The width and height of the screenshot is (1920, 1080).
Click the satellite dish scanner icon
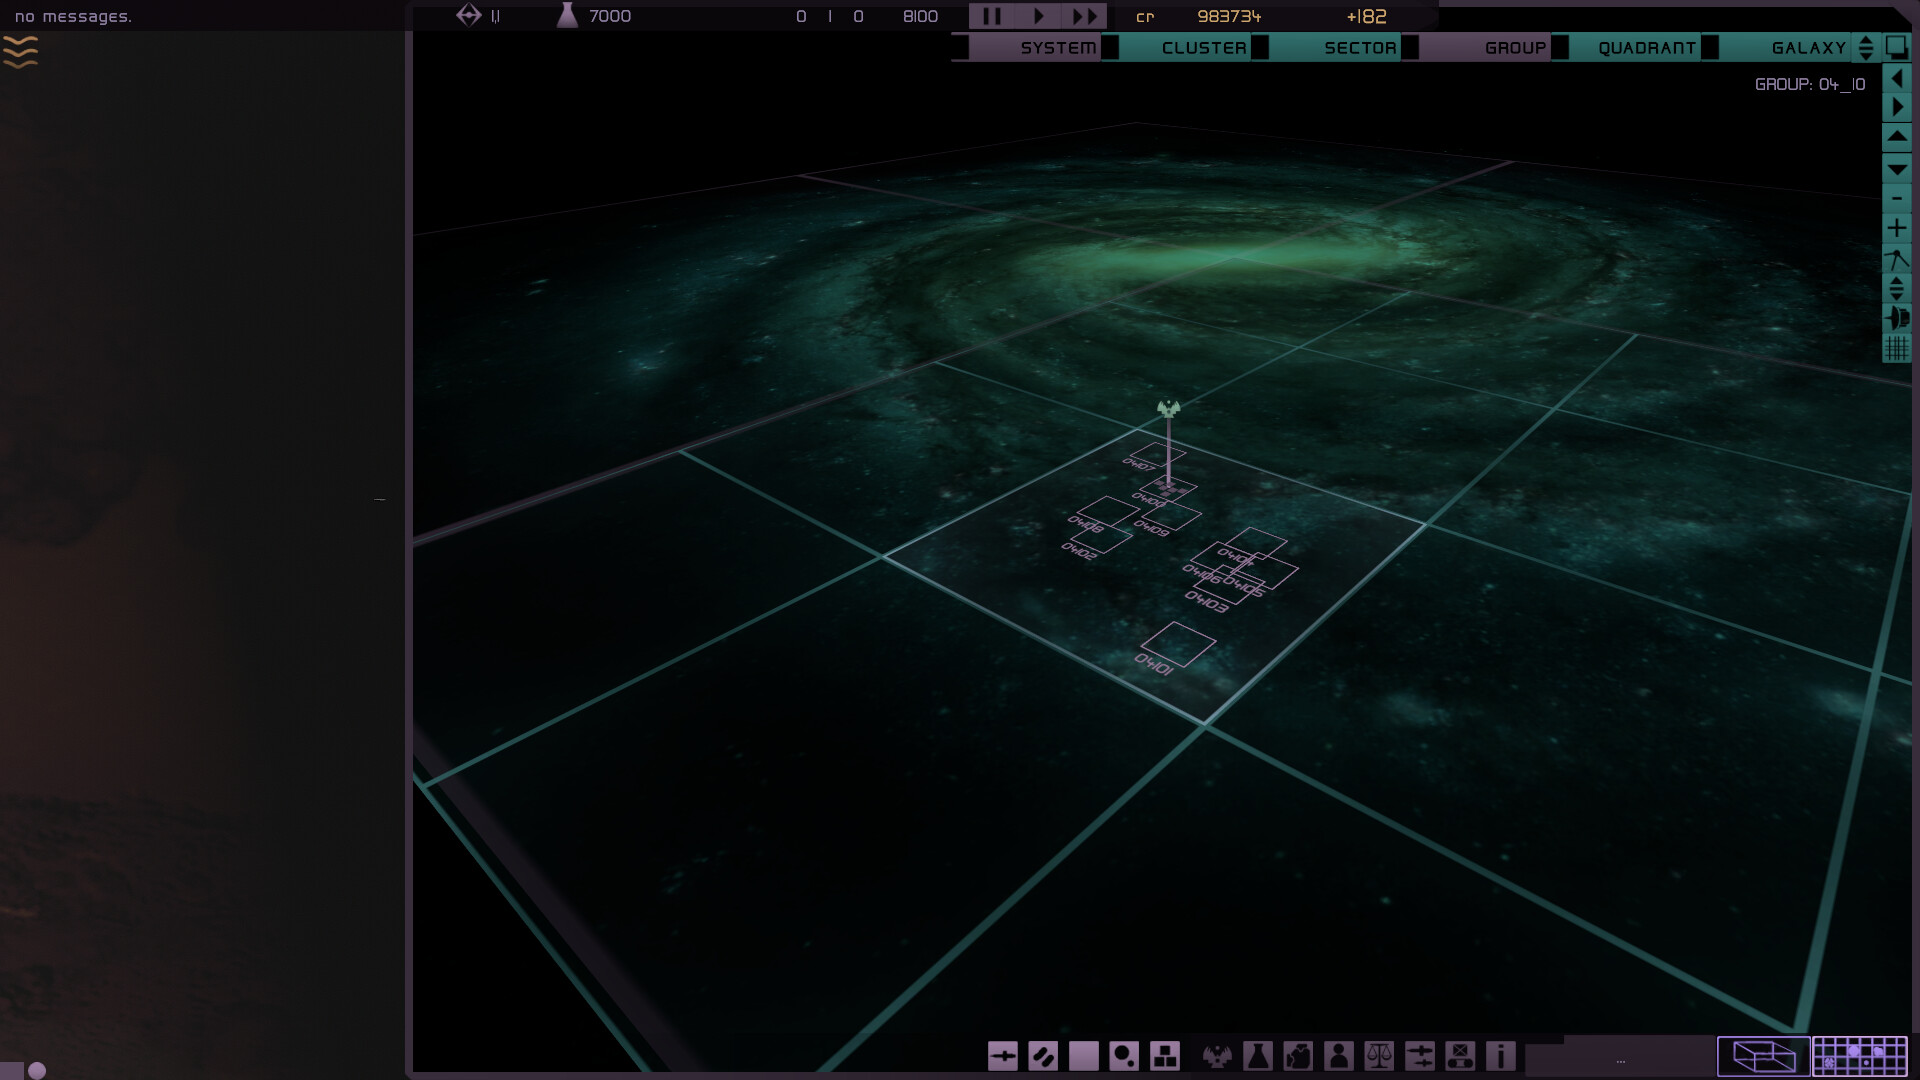1896,318
